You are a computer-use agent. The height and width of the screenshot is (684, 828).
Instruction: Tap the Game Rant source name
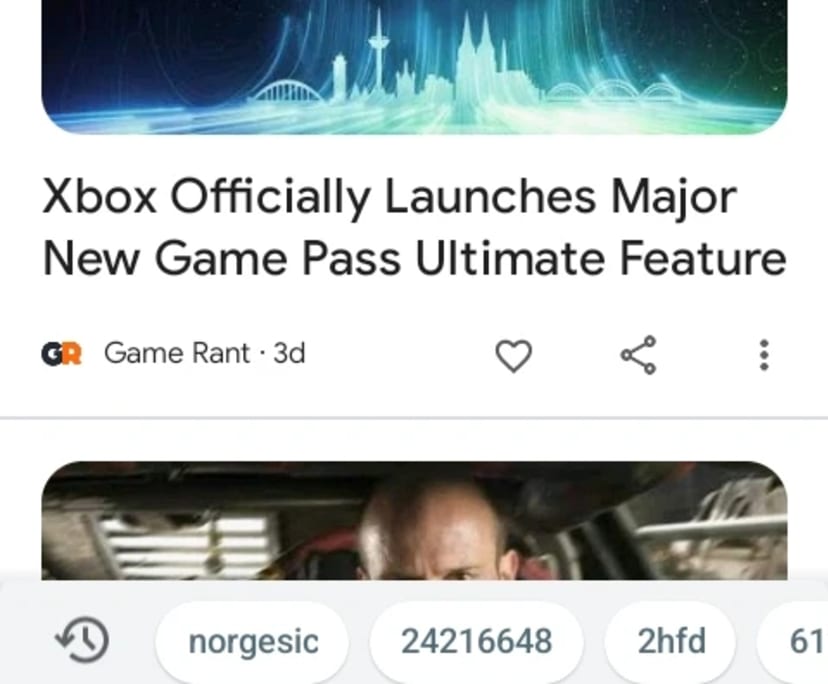tap(176, 353)
